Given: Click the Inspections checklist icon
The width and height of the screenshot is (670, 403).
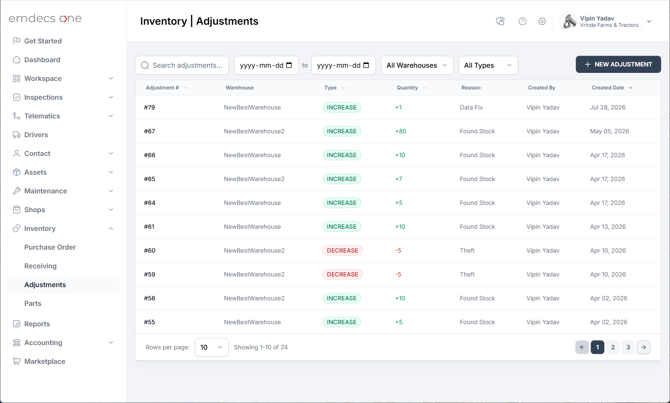Looking at the screenshot, I should [16, 97].
